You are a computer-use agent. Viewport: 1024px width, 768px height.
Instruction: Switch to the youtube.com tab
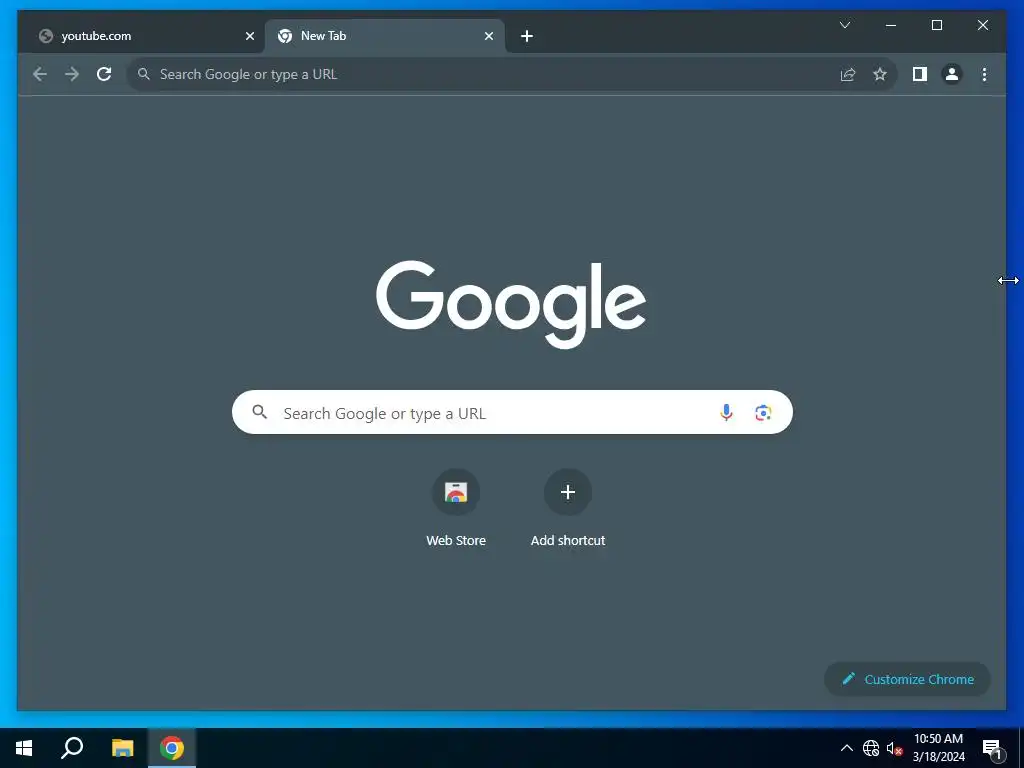coord(144,37)
